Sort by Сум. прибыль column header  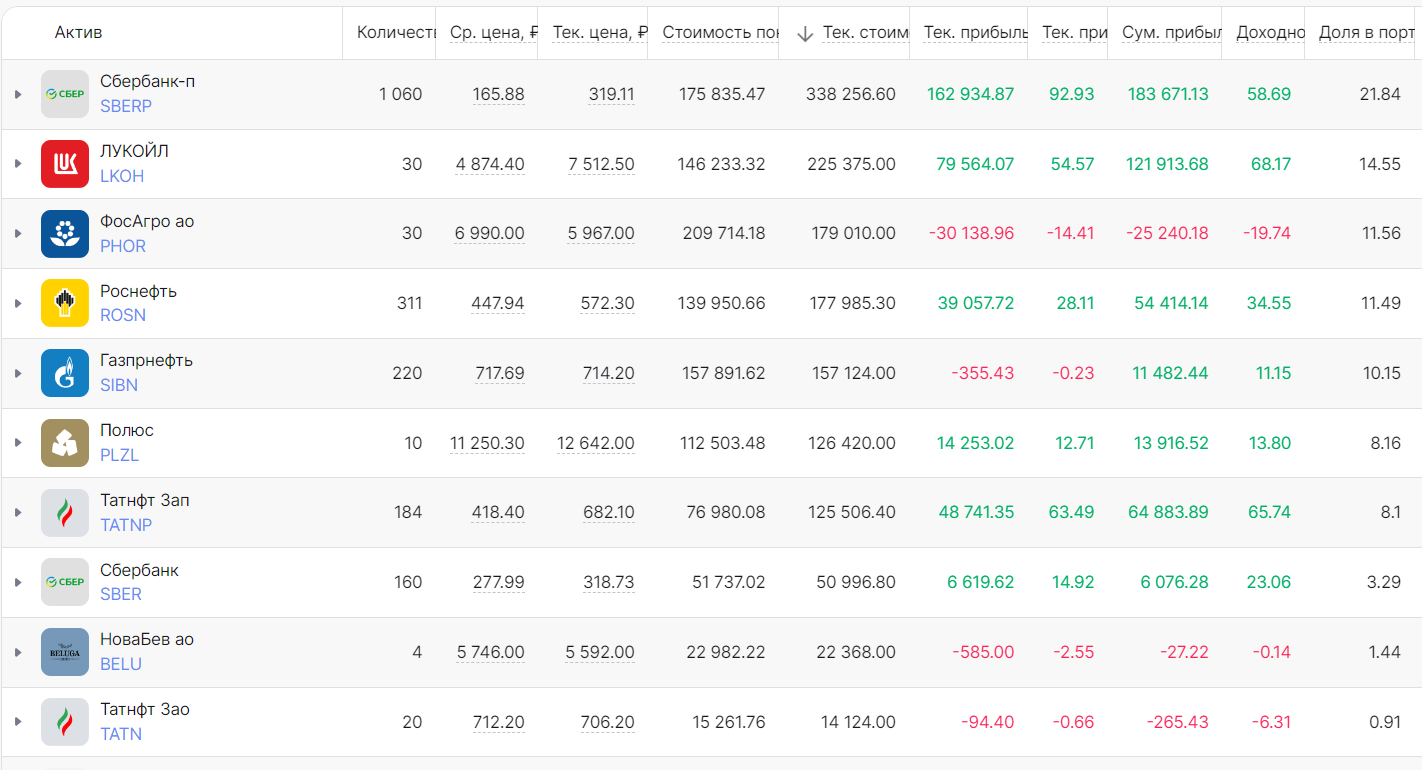coord(1172,33)
